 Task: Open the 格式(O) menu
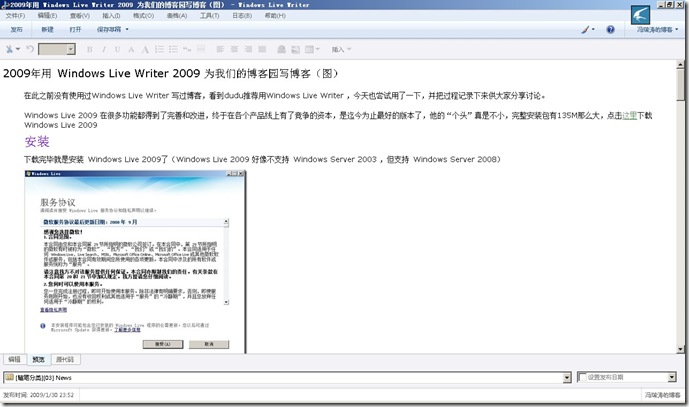(143, 15)
